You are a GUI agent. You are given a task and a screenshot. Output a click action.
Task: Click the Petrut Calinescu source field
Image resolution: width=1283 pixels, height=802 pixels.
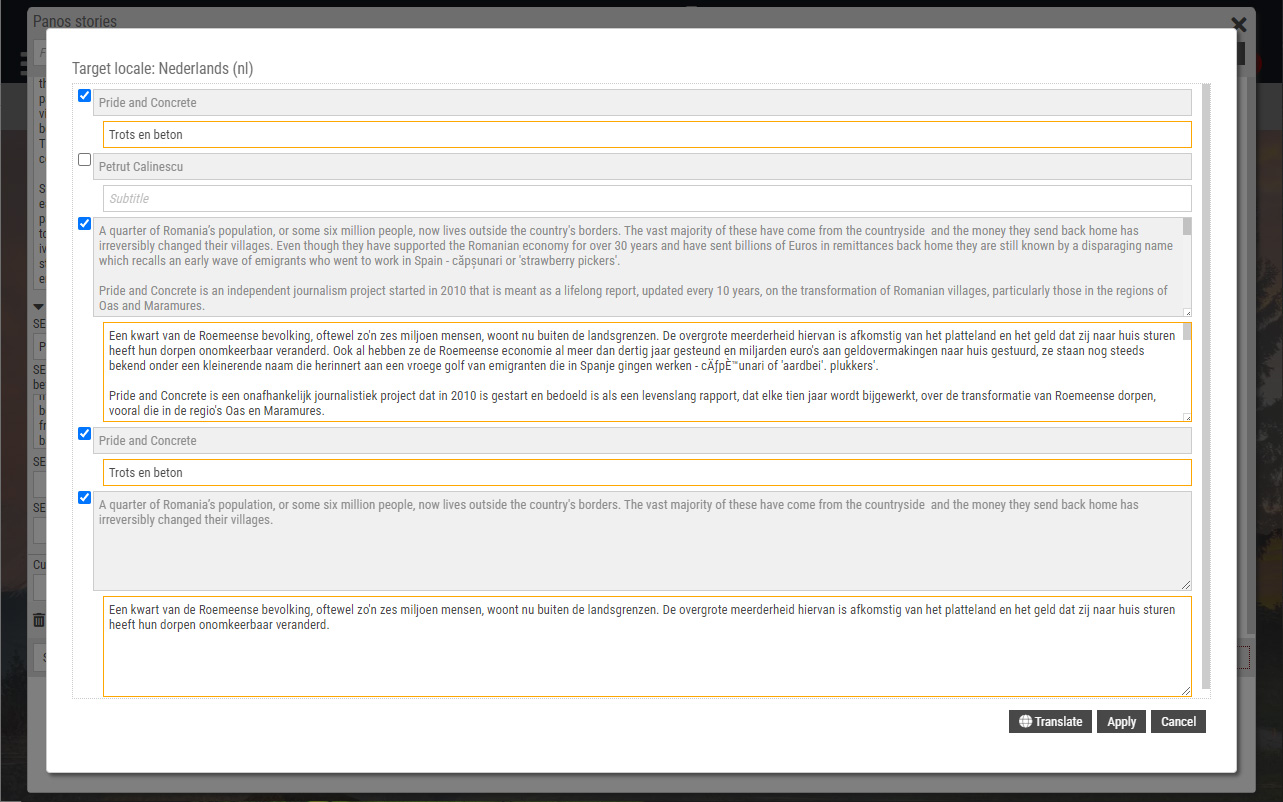642,166
